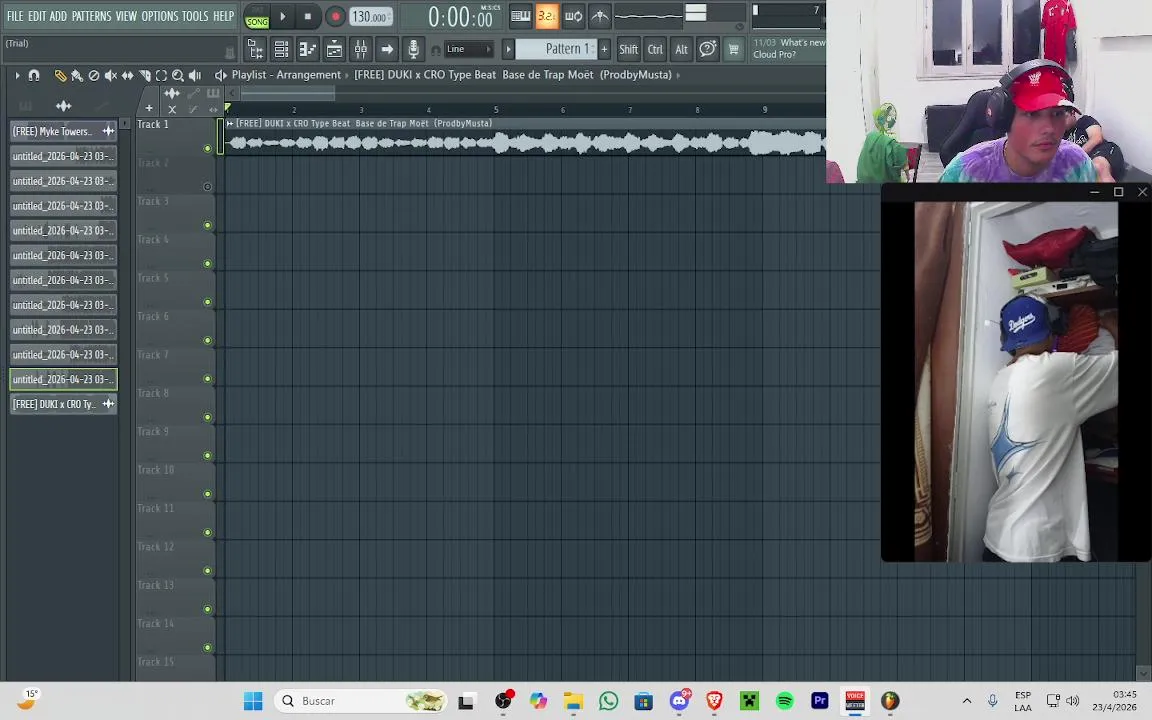Select the Zoom magnifier tool

click(178, 75)
